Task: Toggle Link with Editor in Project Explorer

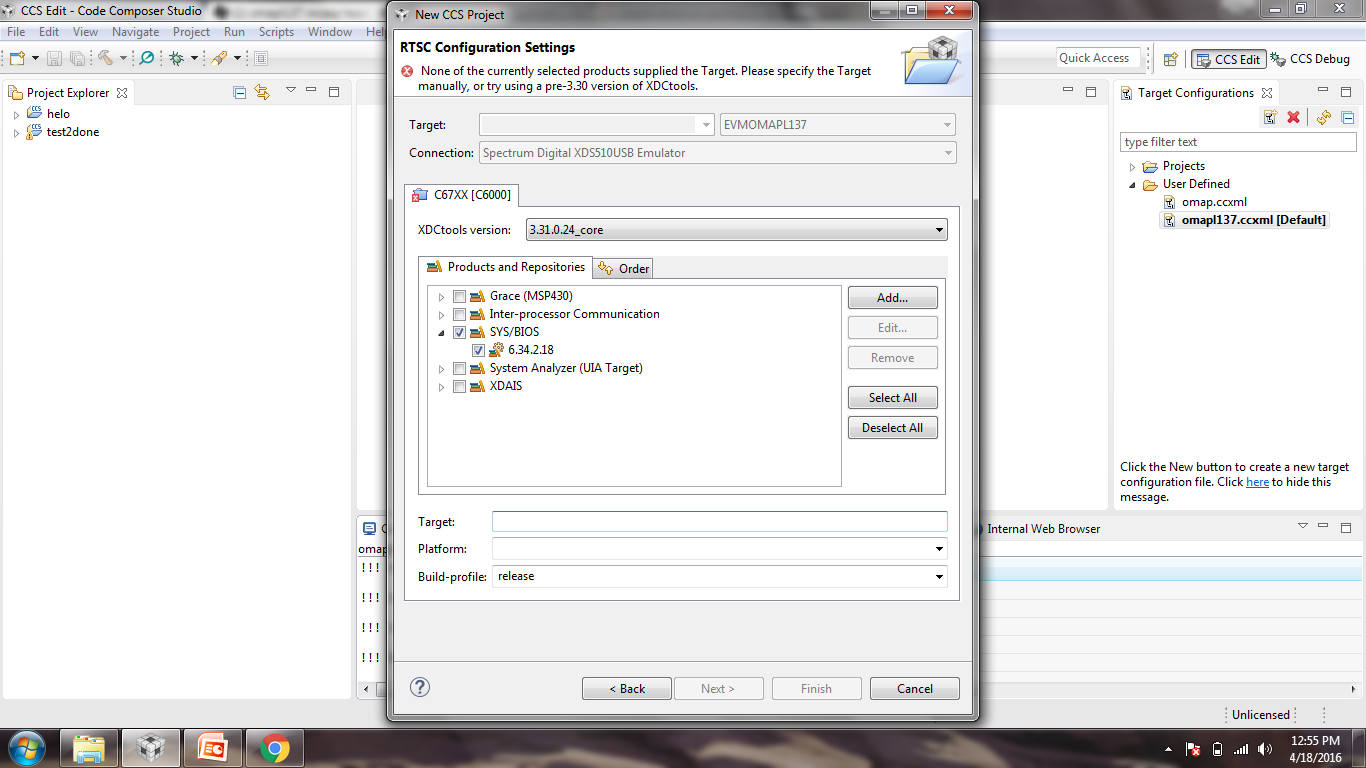Action: (262, 92)
